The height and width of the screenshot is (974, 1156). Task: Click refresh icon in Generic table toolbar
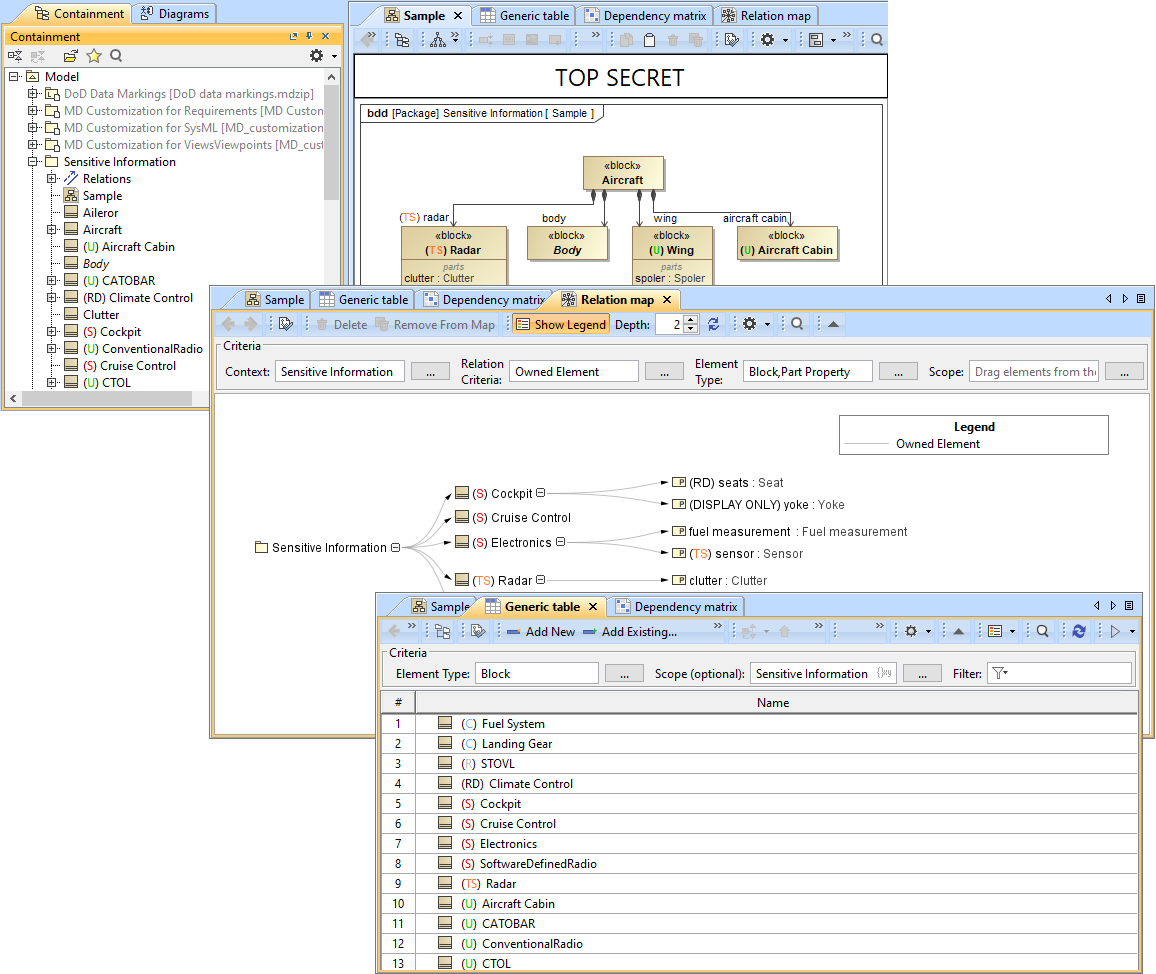click(1079, 631)
